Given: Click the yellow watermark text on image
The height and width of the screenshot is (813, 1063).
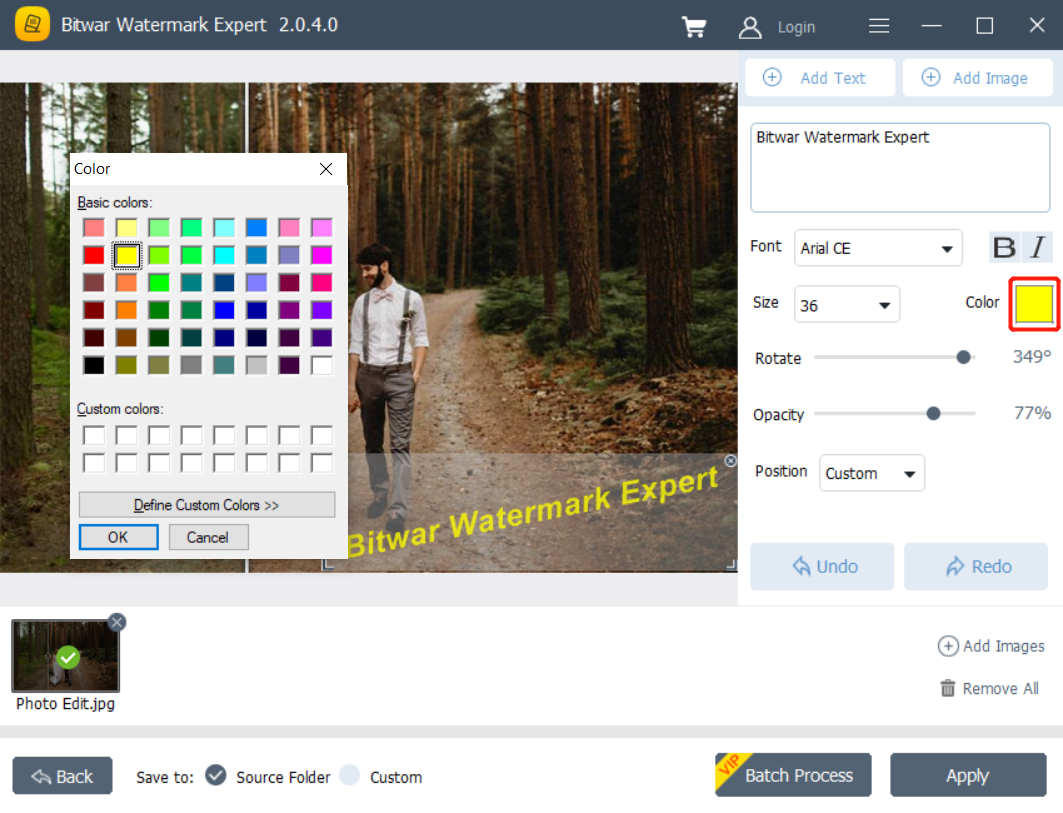Looking at the screenshot, I should [532, 512].
